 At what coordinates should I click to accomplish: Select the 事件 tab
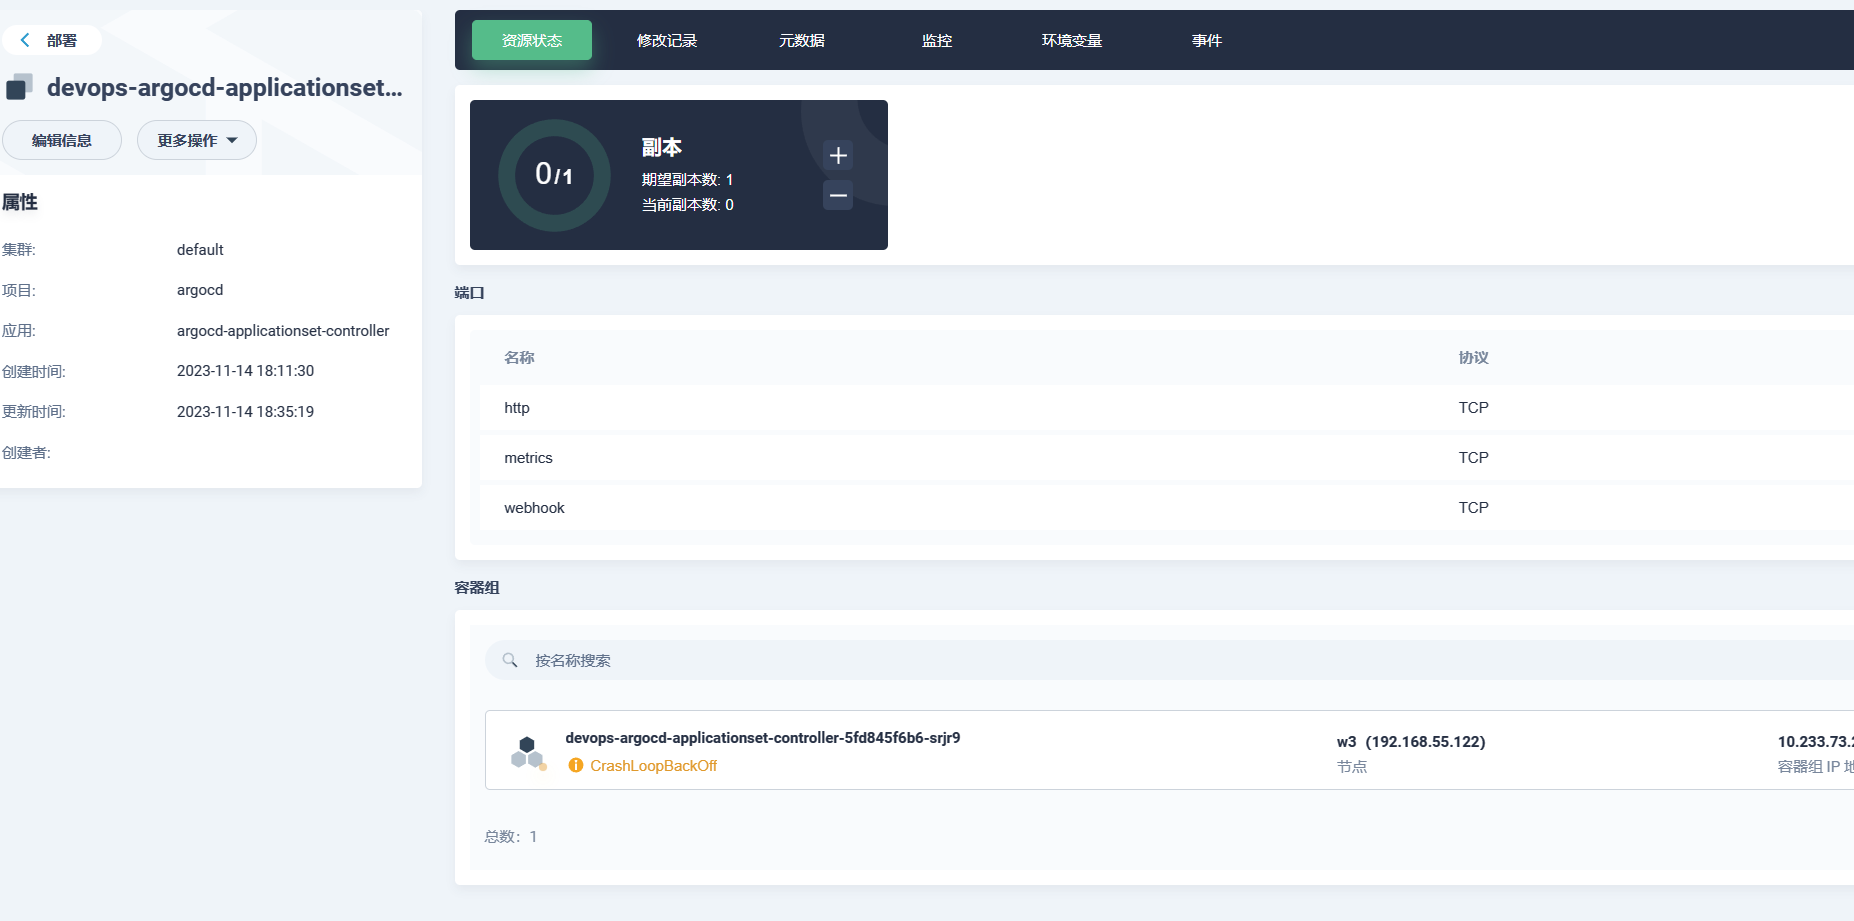pyautogui.click(x=1206, y=40)
